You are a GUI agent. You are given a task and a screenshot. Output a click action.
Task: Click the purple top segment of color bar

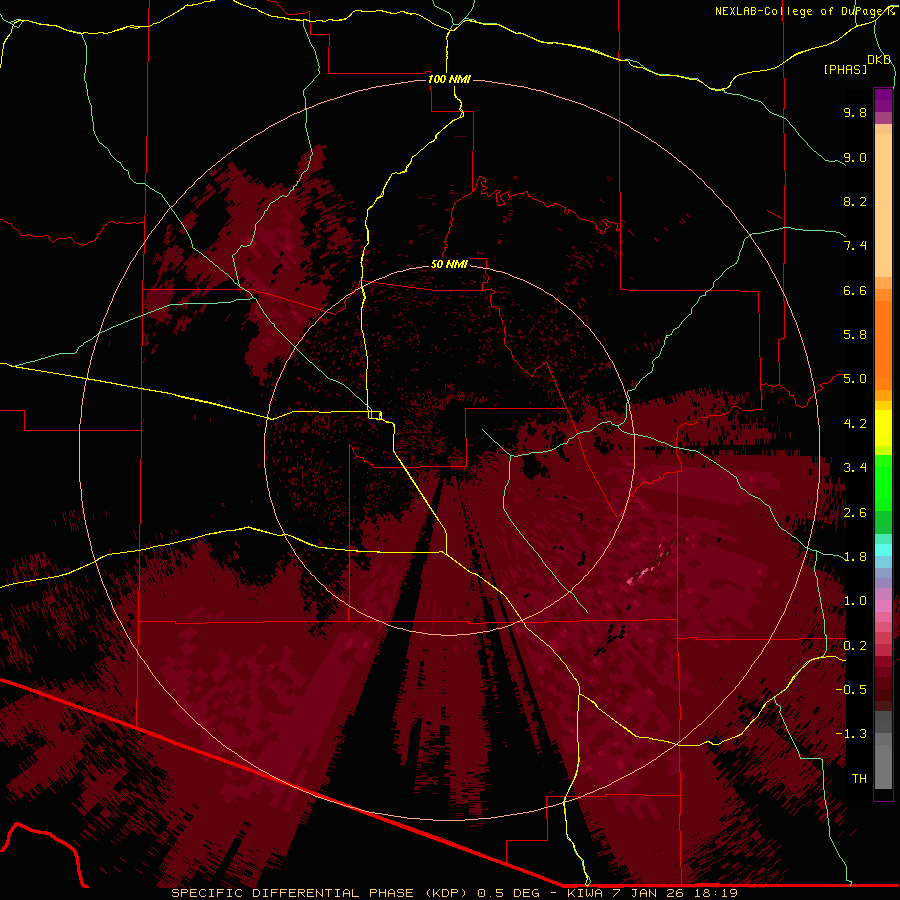coord(883,100)
